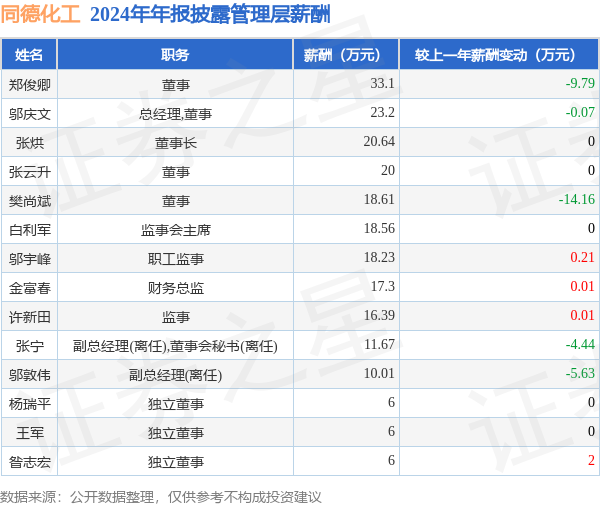Select the name cell 张云升
The height and width of the screenshot is (506, 600).
click(29, 172)
